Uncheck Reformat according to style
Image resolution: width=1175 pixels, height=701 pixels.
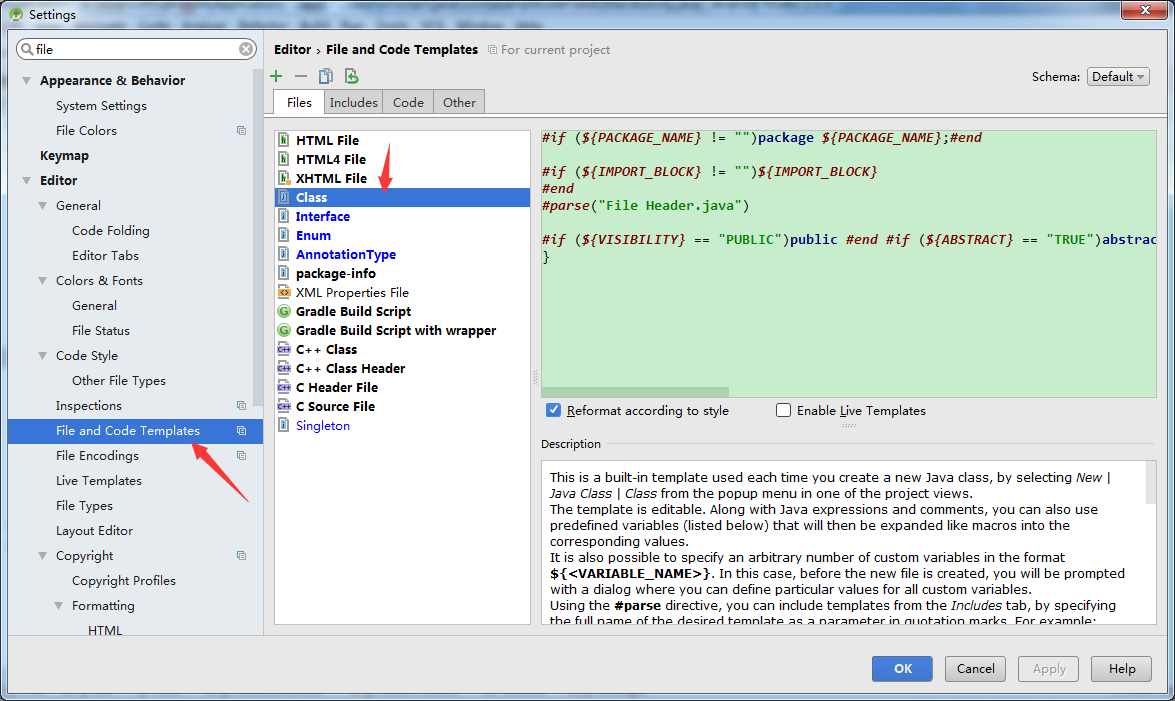(x=553, y=410)
